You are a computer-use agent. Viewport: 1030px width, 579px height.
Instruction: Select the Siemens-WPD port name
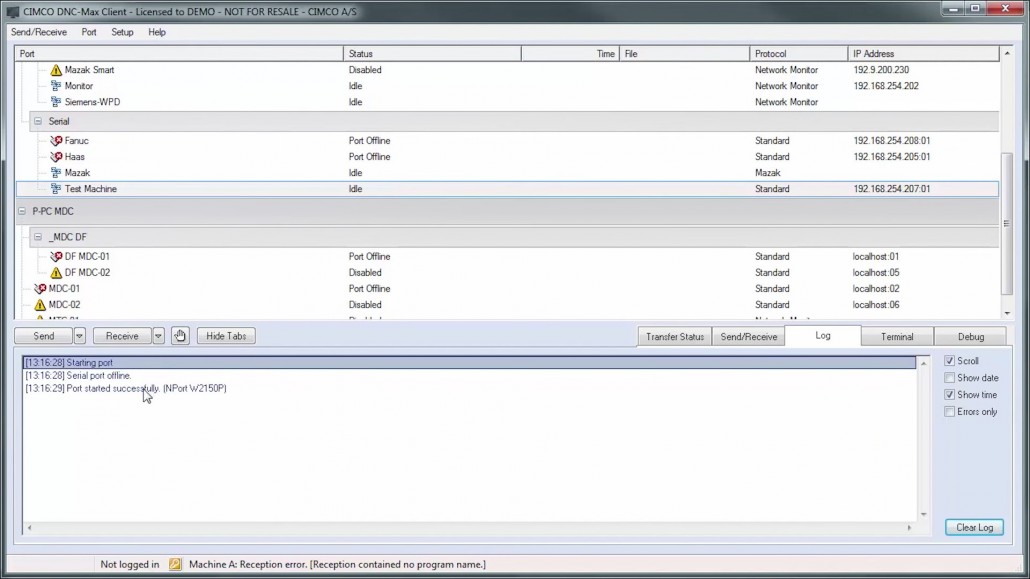point(92,102)
